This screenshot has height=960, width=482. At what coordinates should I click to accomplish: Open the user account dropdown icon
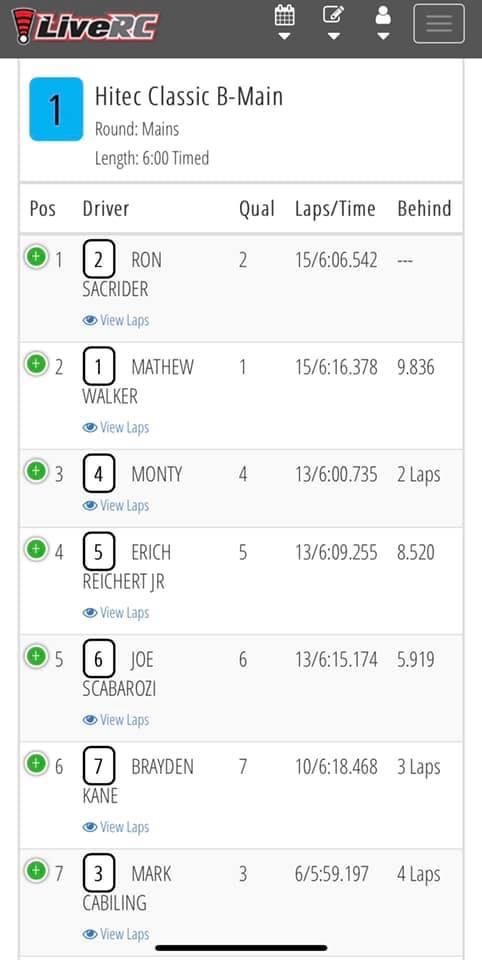pos(383,23)
